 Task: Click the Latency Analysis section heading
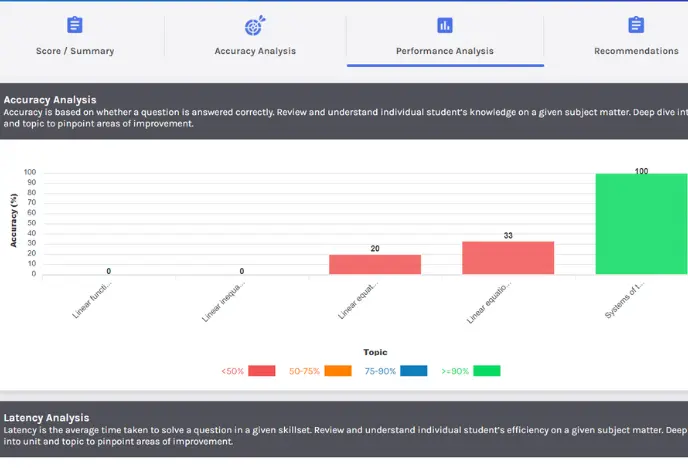pos(47,417)
